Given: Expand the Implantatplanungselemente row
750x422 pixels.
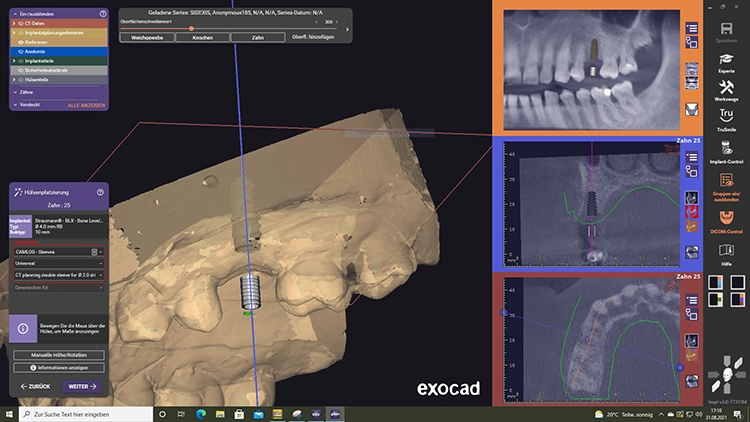Looking at the screenshot, I should point(14,33).
